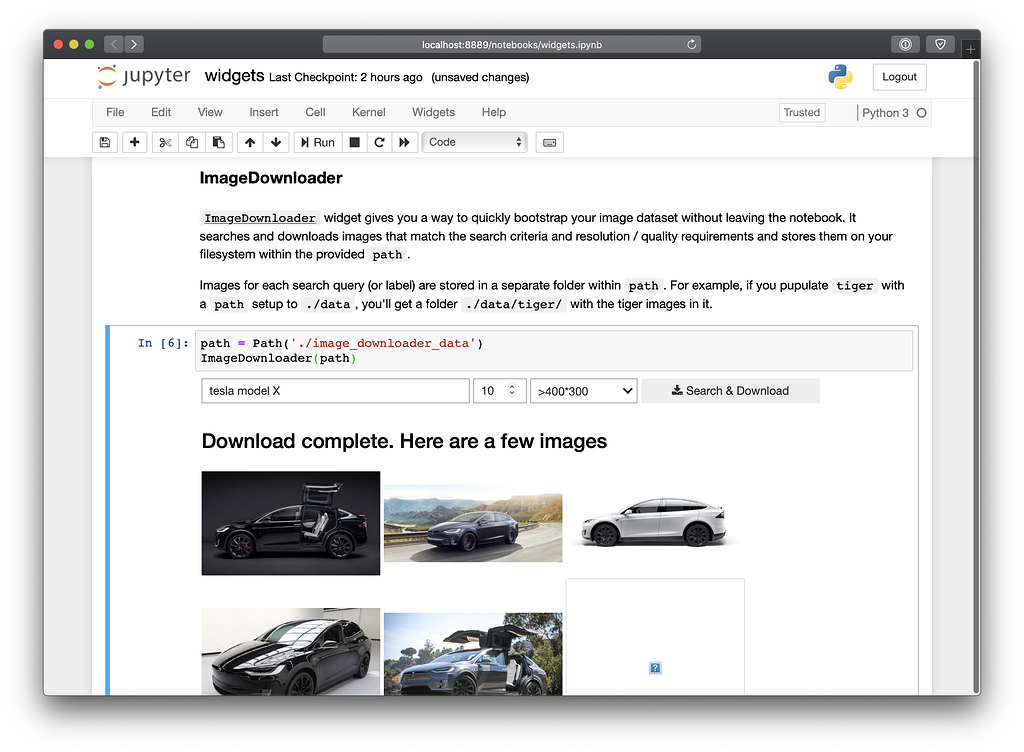Viewport: 1024px width, 752px height.
Task: Open the command palette keyboard icon
Action: [548, 142]
